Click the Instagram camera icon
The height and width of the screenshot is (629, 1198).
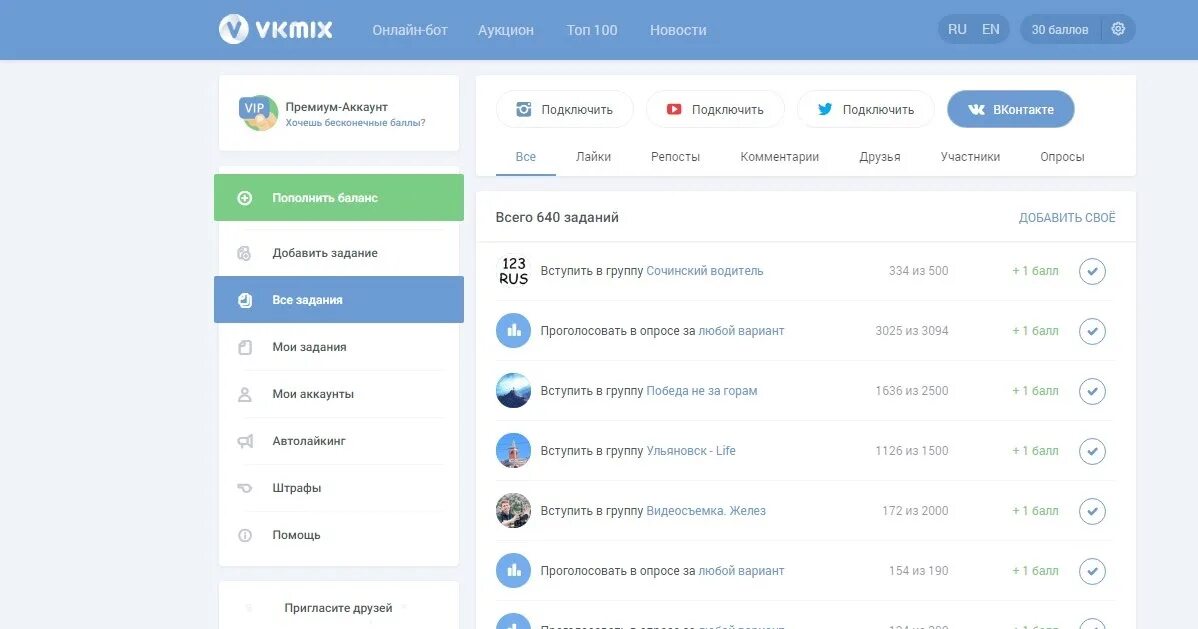click(x=523, y=109)
